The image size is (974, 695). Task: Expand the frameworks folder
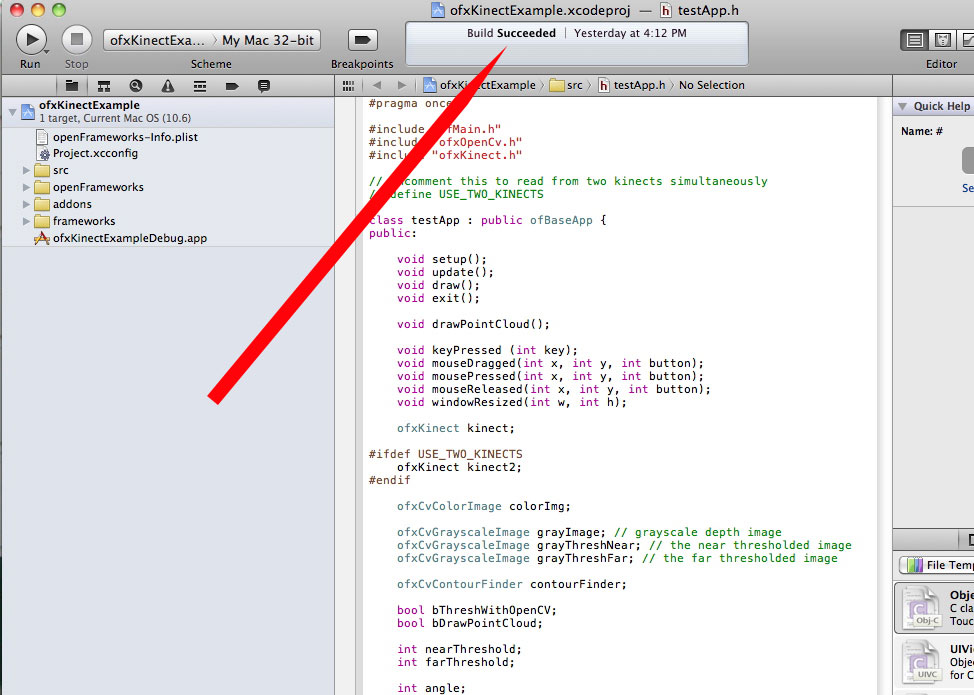point(26,221)
